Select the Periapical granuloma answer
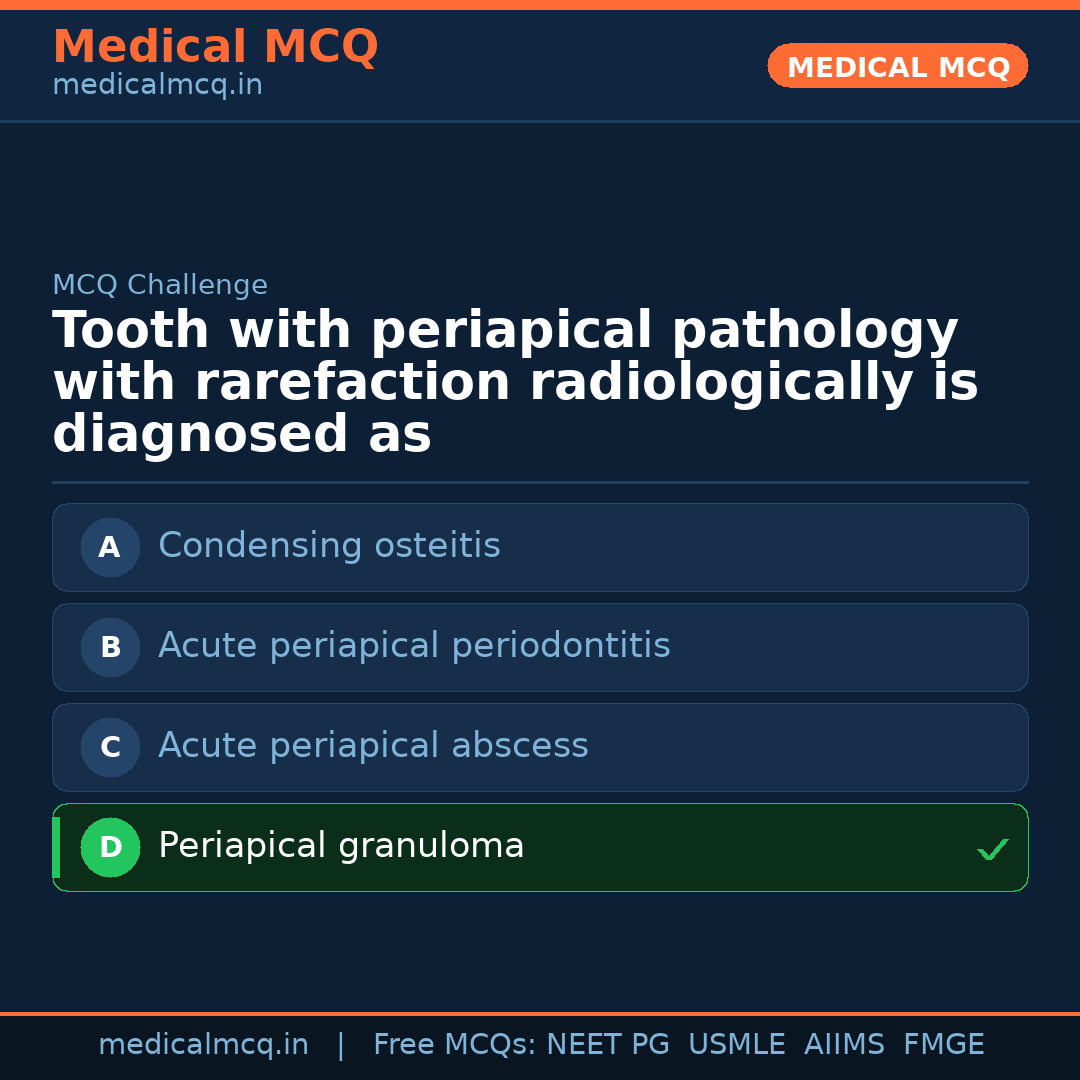The height and width of the screenshot is (1080, 1080). pyautogui.click(x=341, y=846)
